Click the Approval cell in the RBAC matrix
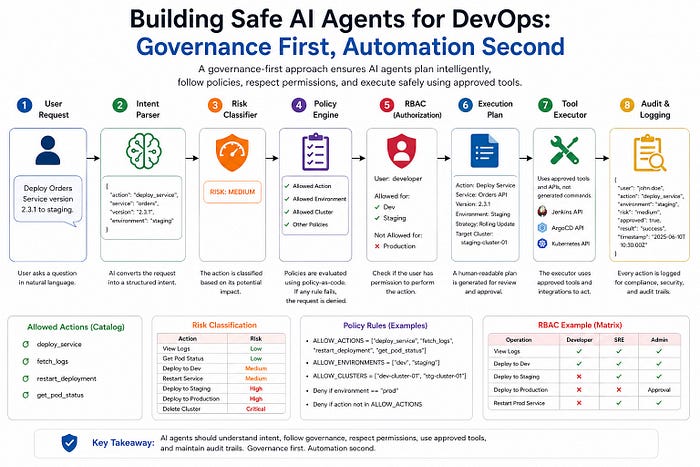The width and height of the screenshot is (700, 467). click(x=659, y=390)
